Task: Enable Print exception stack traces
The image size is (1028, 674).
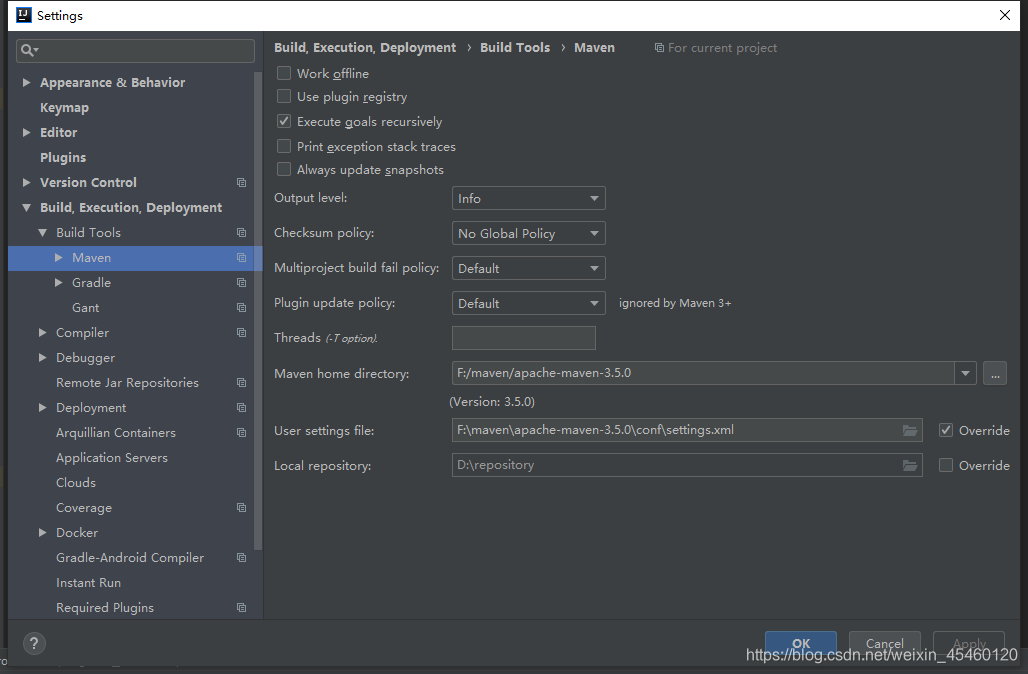Action: pyautogui.click(x=284, y=146)
